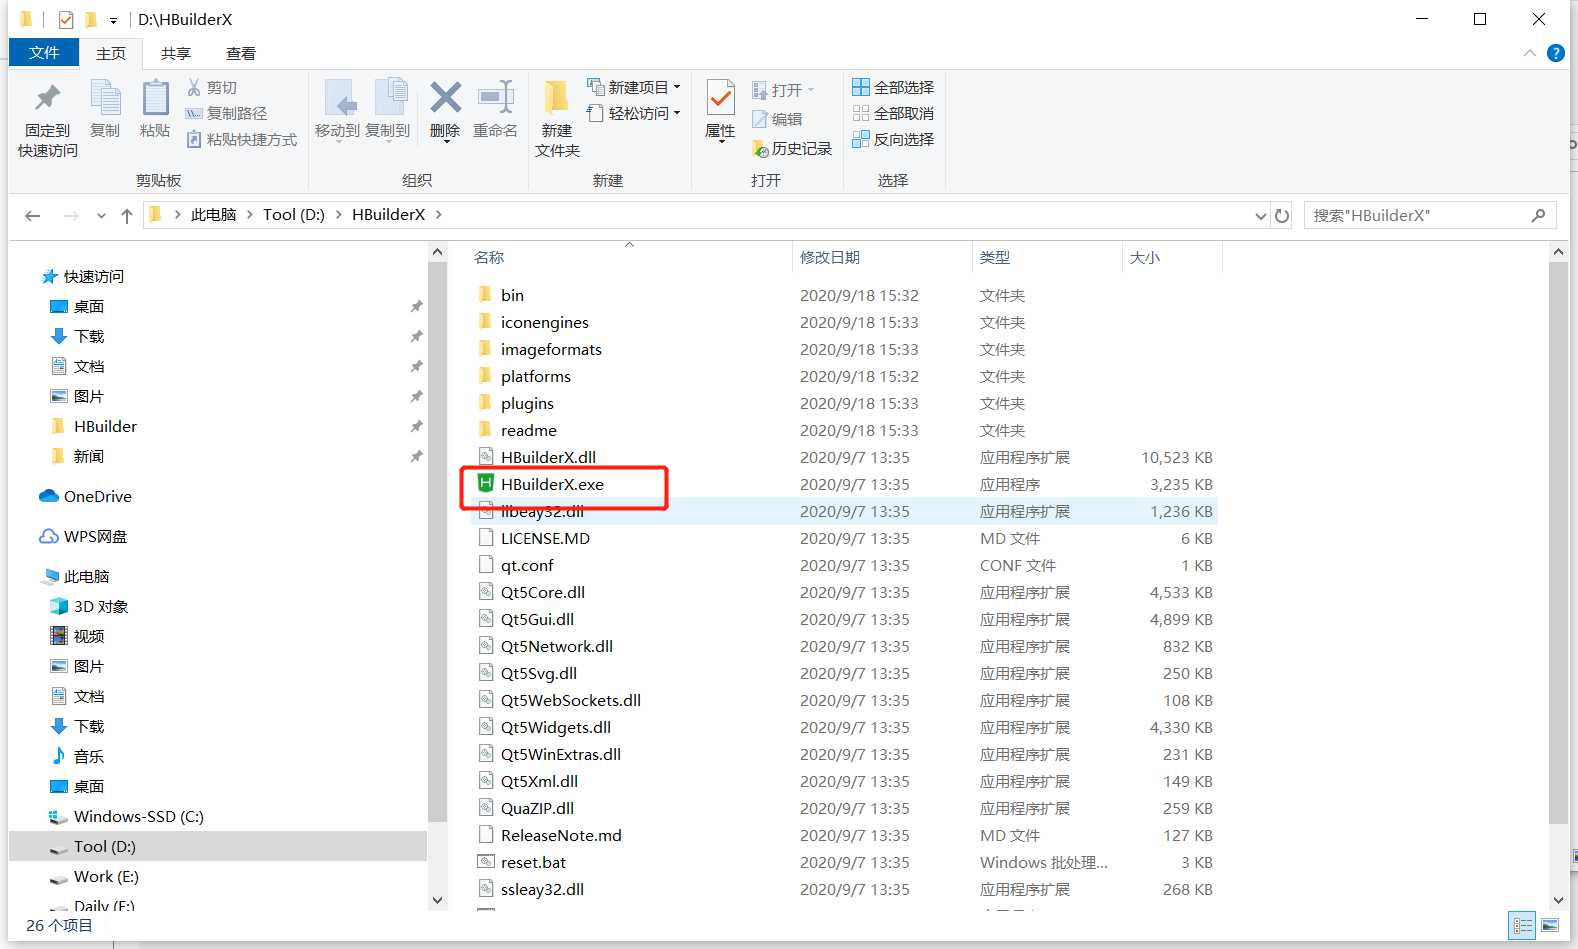
Task: Open the Help question mark icon
Action: pyautogui.click(x=1556, y=53)
